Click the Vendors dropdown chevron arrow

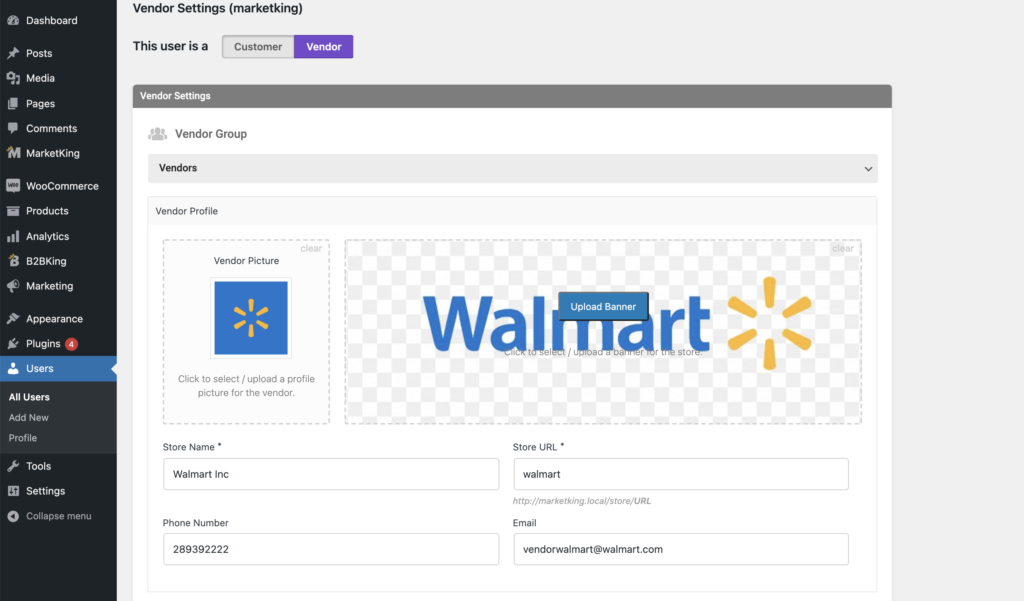[868, 169]
